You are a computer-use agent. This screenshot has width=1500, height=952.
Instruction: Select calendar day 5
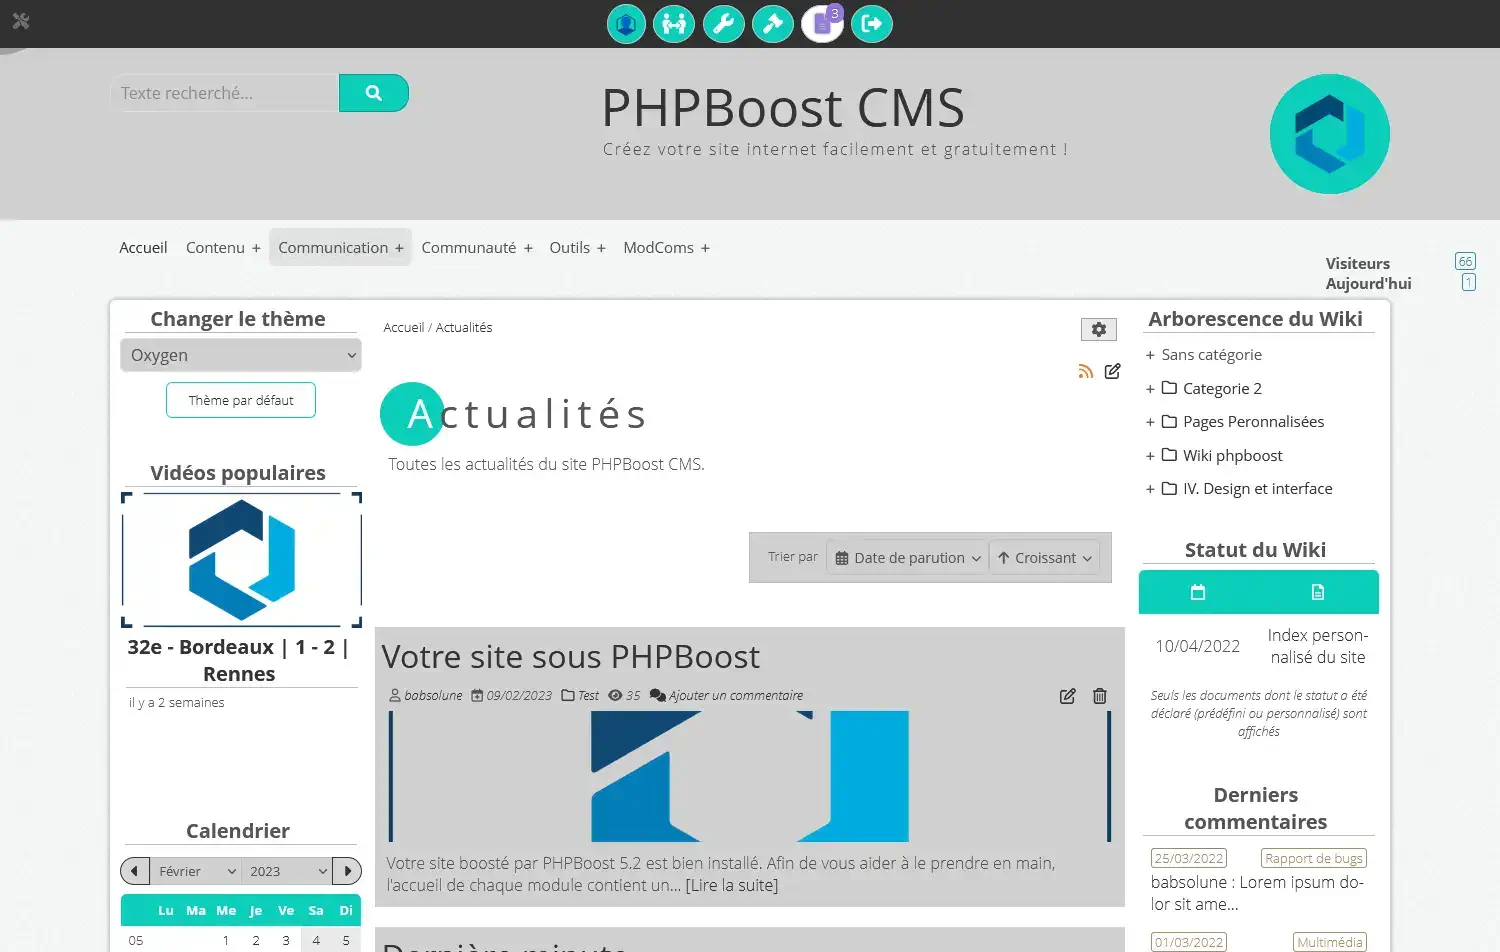[x=346, y=941]
